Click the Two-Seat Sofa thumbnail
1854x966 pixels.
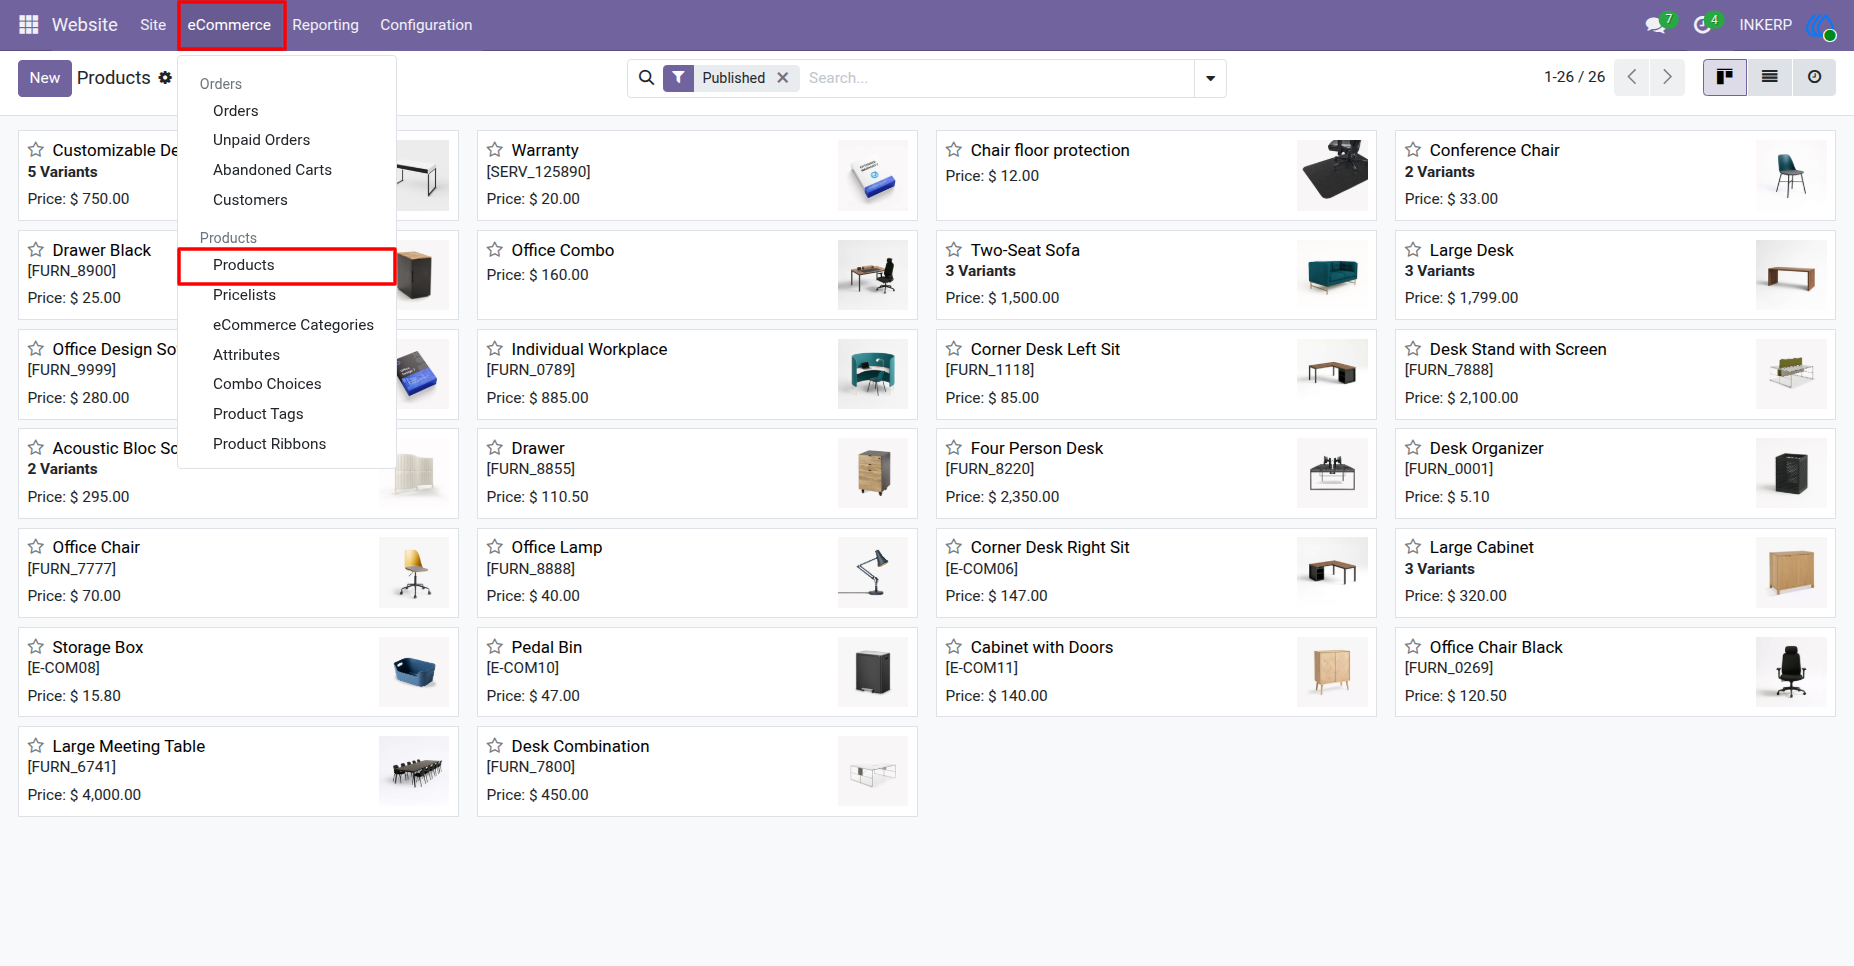pyautogui.click(x=1332, y=275)
